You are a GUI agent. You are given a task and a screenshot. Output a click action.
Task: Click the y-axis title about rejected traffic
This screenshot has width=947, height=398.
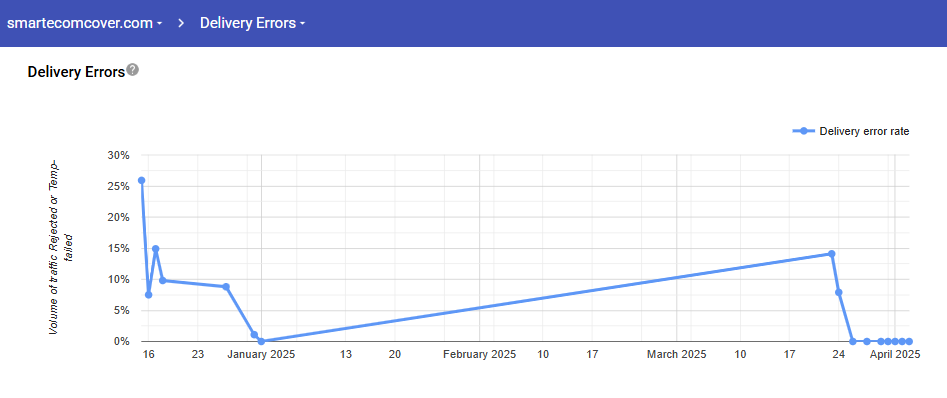[61, 247]
